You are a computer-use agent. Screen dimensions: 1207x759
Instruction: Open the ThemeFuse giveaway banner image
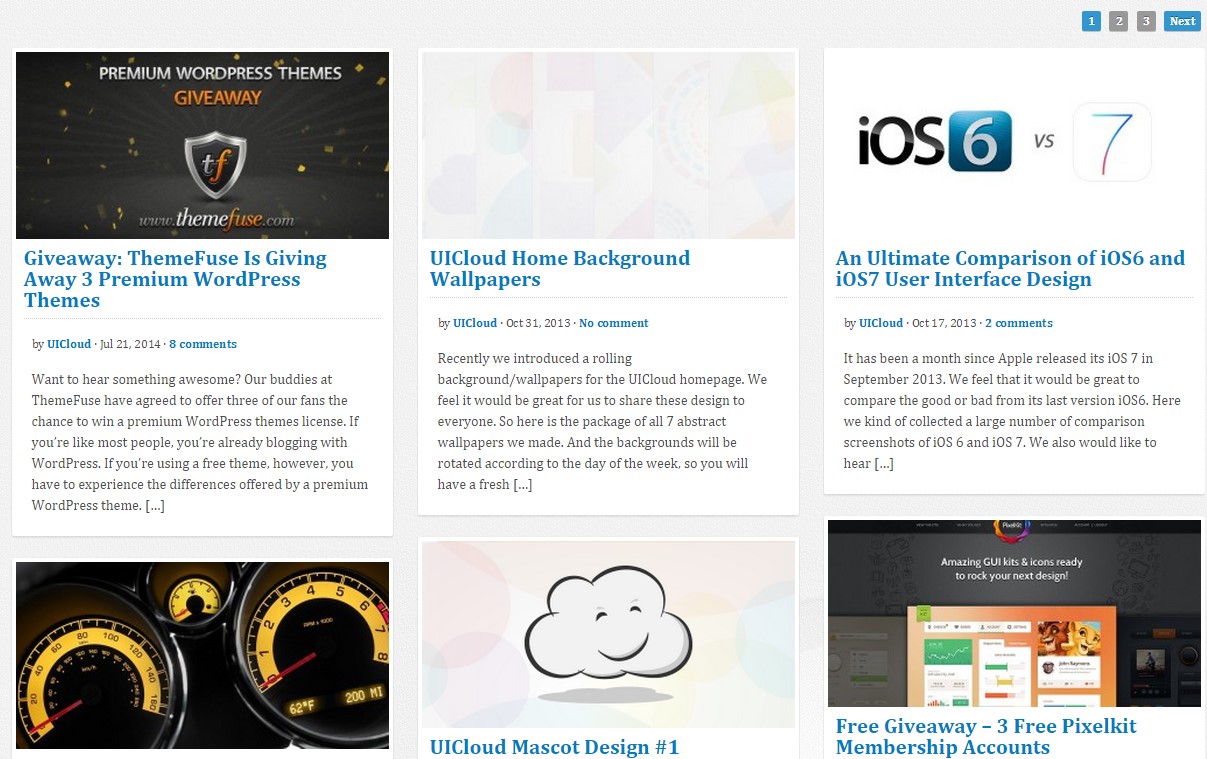[x=202, y=145]
